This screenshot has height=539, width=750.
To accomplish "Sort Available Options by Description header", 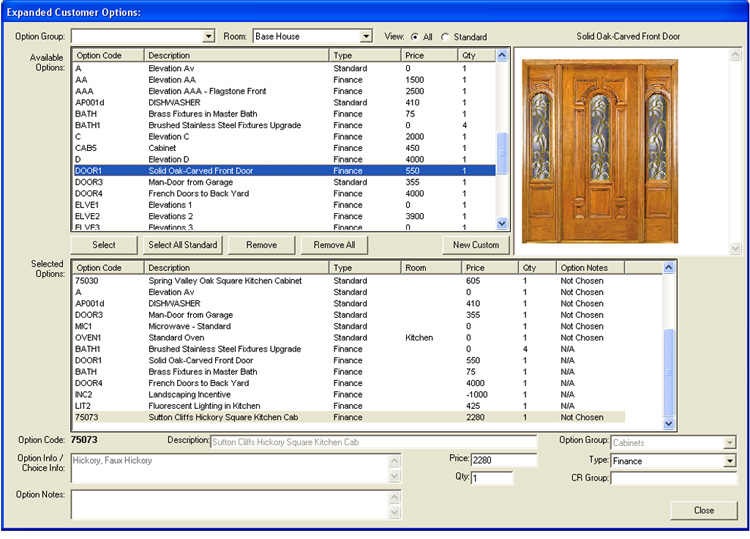I will coord(237,55).
